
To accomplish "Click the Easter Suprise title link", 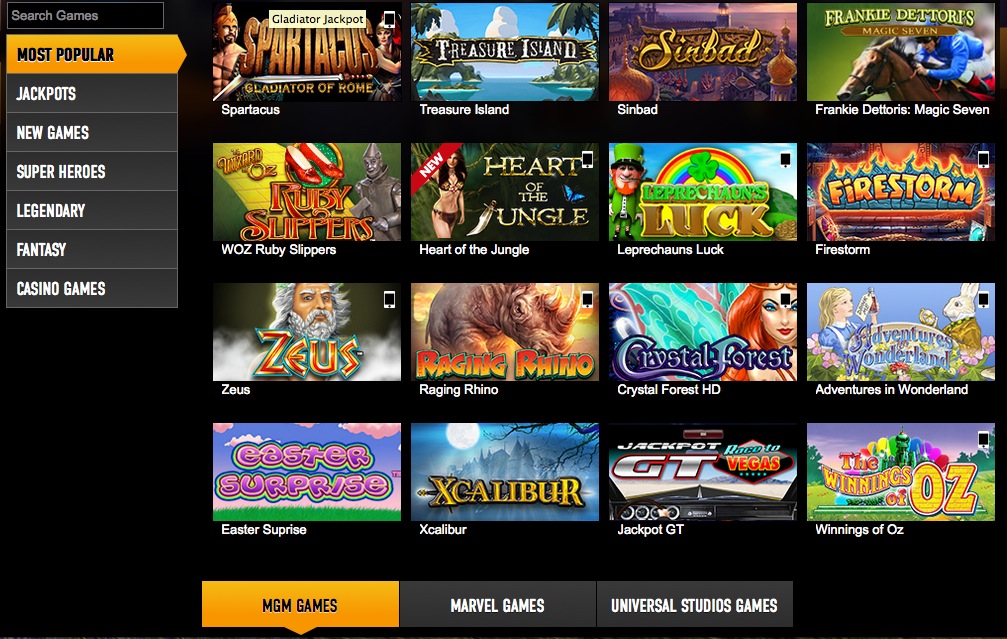I will (x=263, y=530).
